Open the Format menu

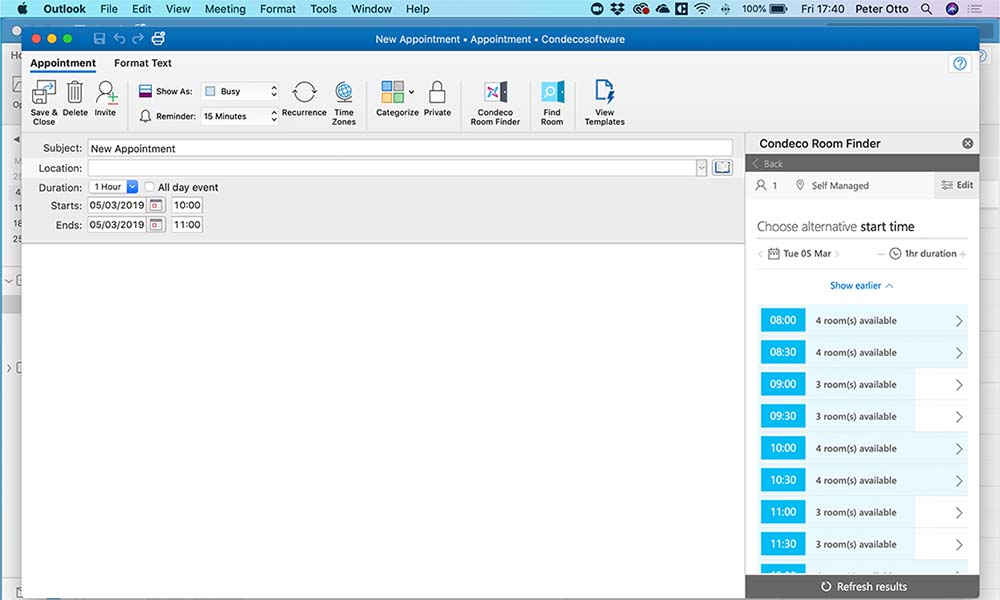[277, 9]
